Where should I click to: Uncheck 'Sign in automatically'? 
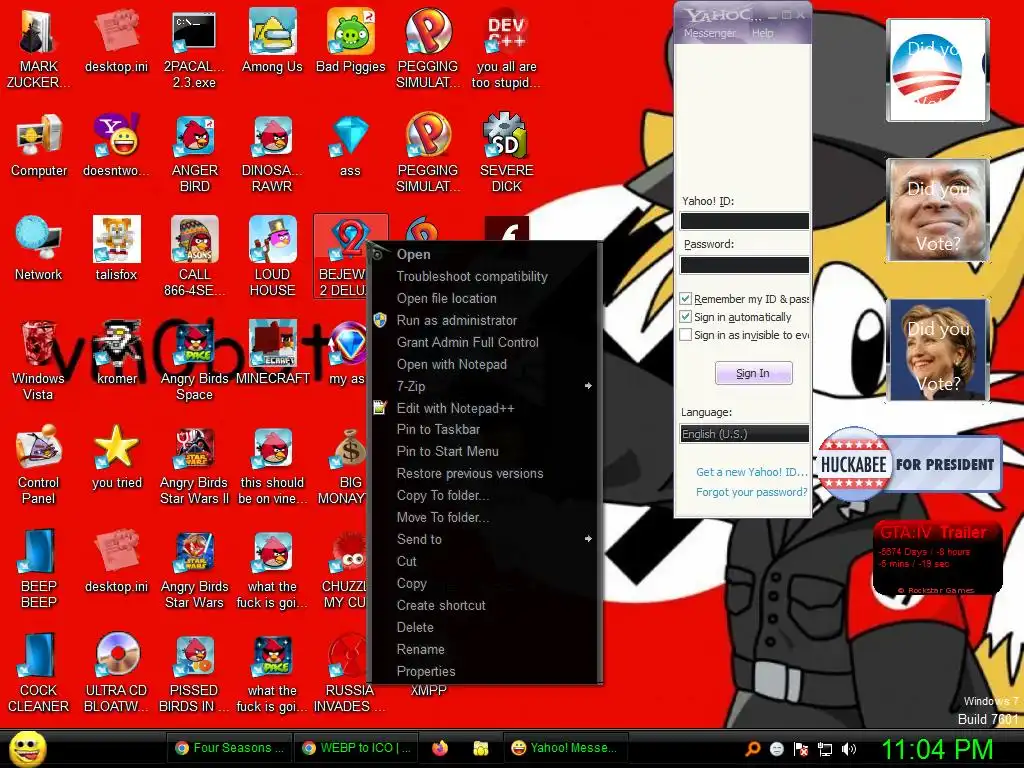pyautogui.click(x=686, y=317)
